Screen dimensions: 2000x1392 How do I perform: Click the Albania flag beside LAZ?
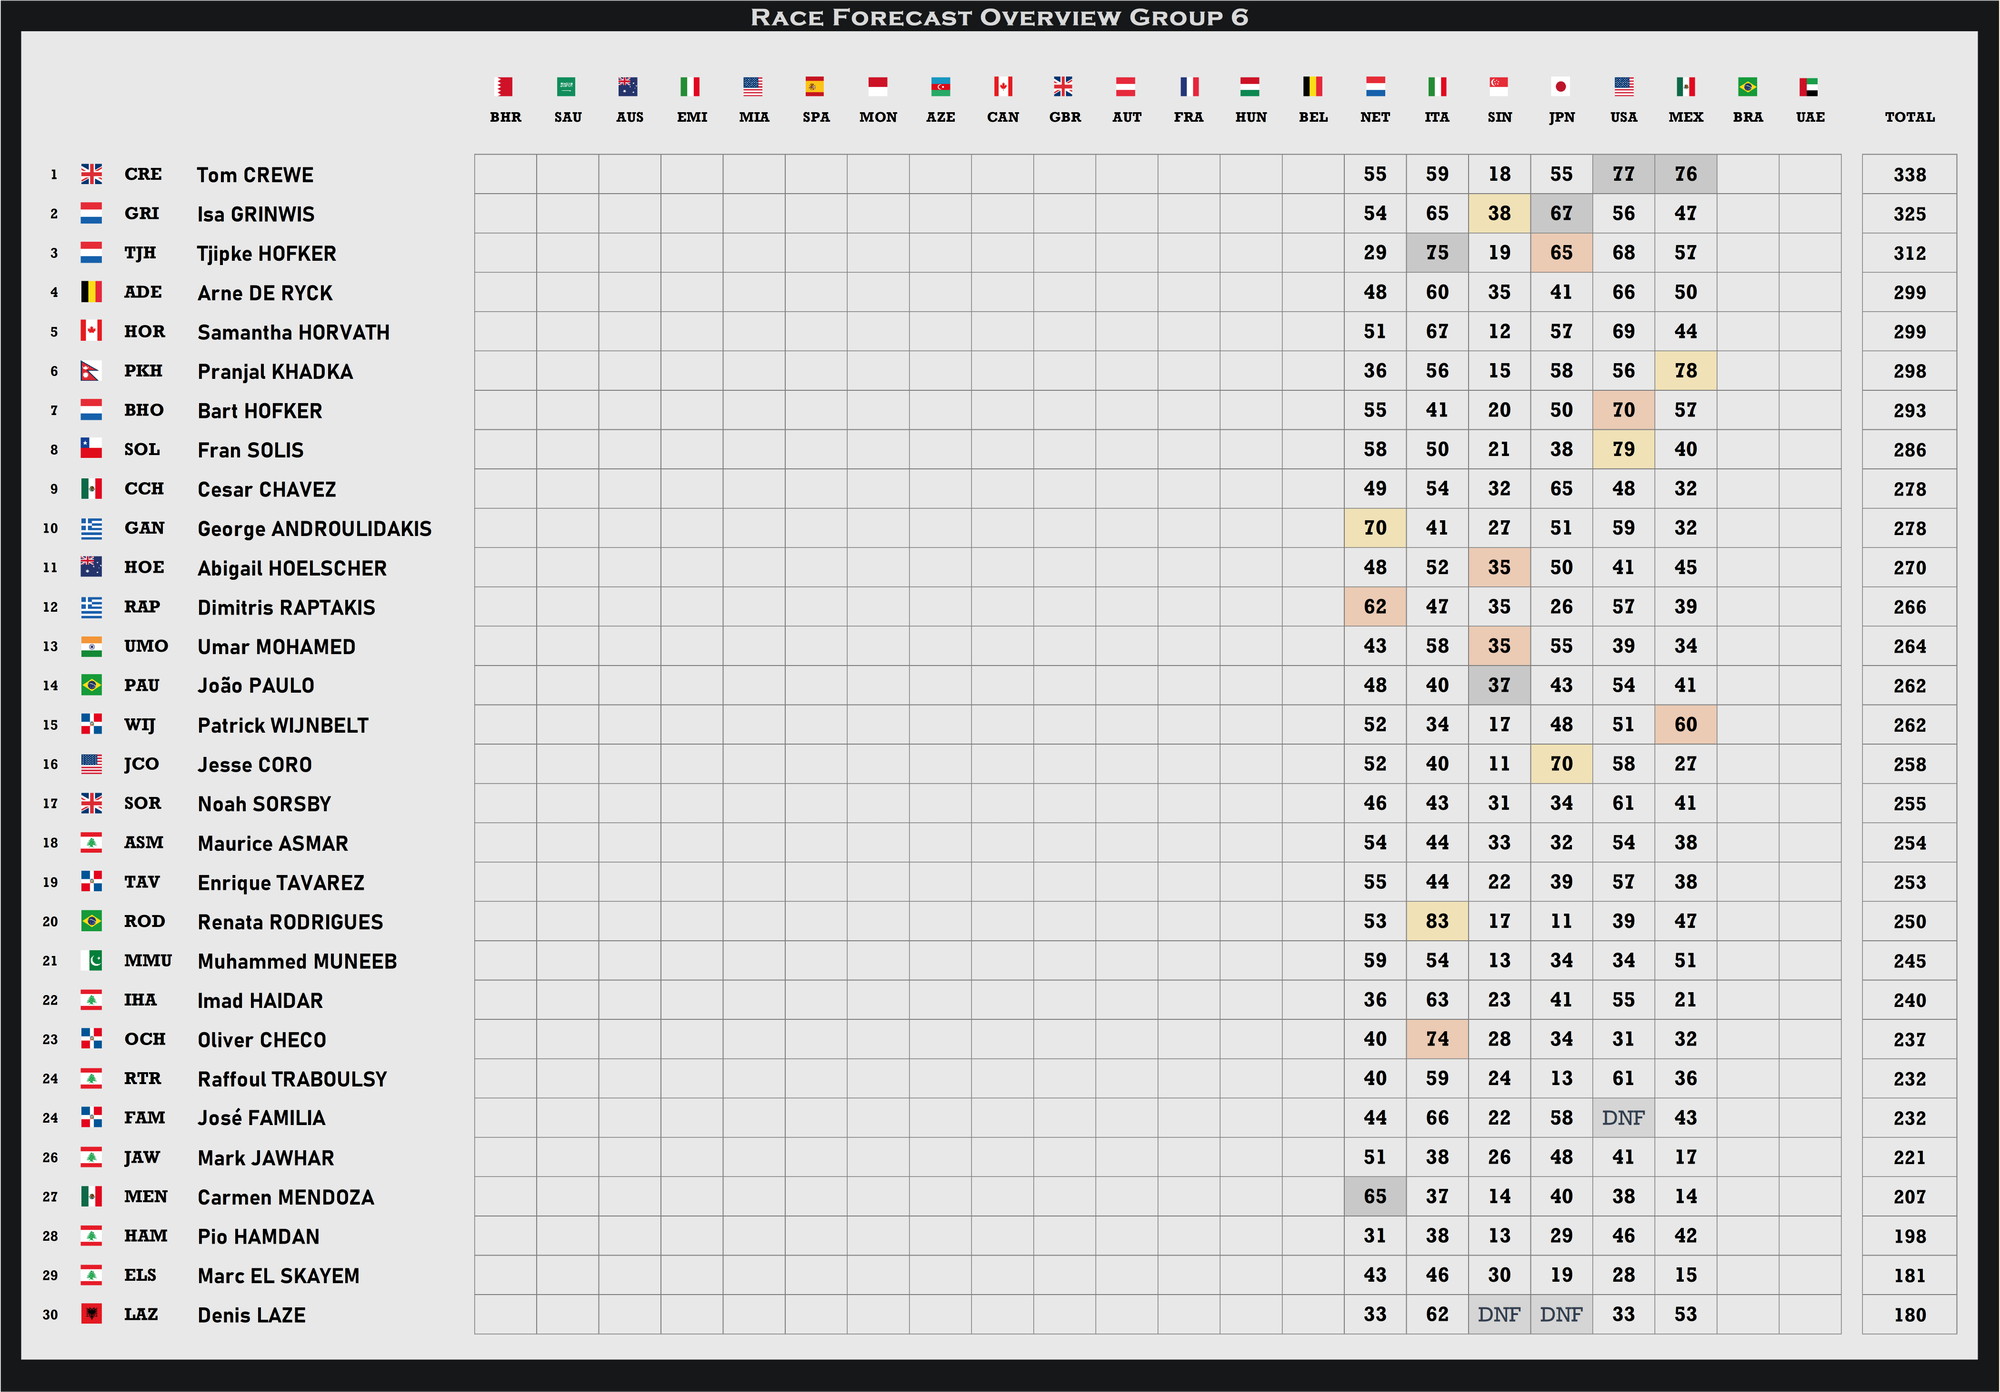91,1314
